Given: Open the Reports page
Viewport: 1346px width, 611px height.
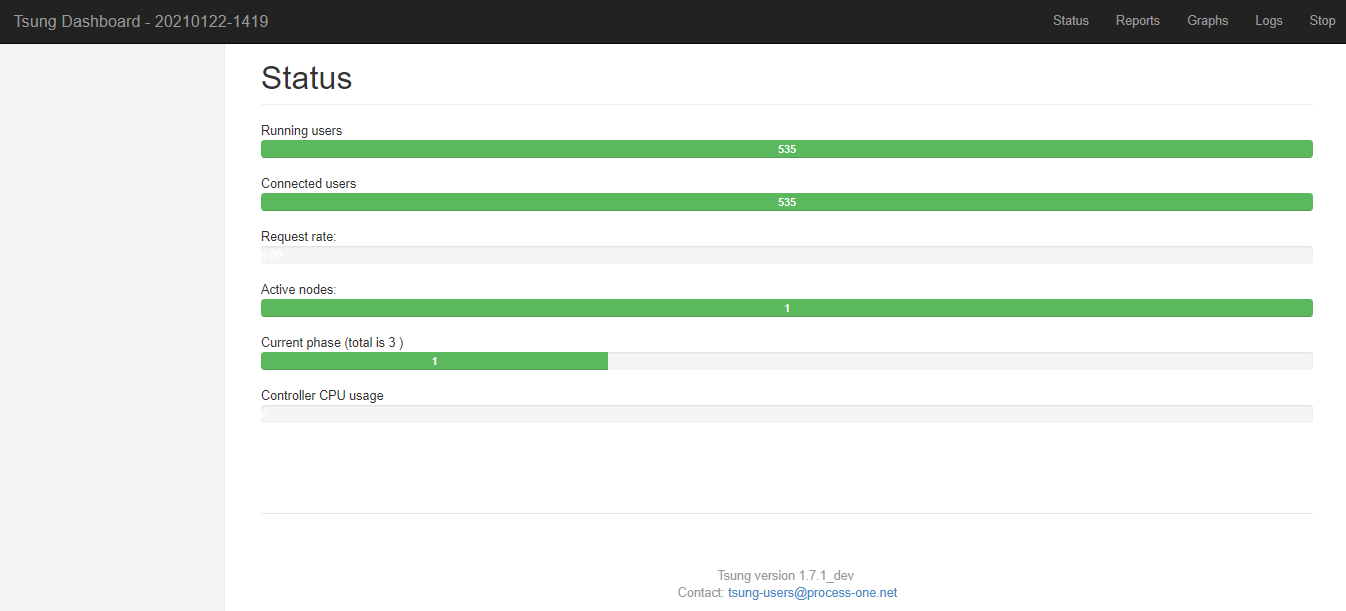Looking at the screenshot, I should tap(1137, 21).
